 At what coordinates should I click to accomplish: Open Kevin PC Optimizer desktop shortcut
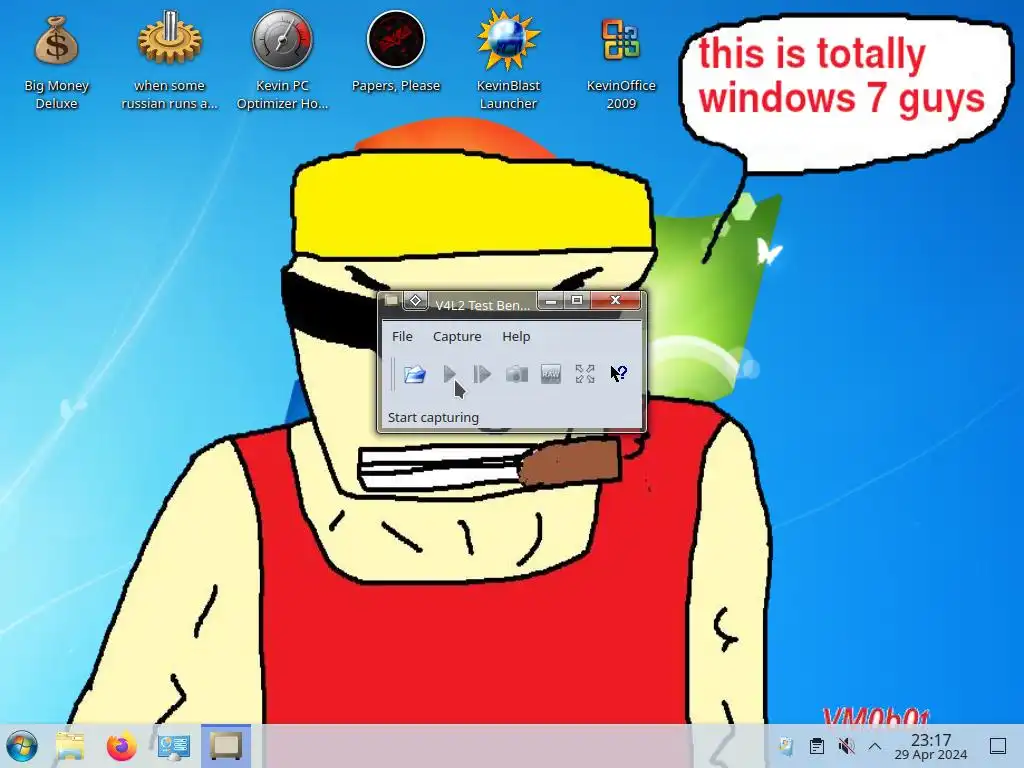[x=282, y=62]
